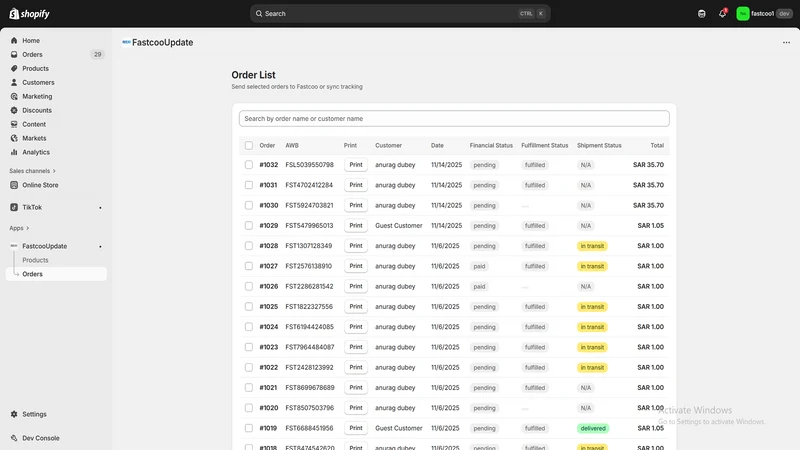Expand the Apps section
Viewport: 800px width, 450px height.
pyautogui.click(x=19, y=228)
